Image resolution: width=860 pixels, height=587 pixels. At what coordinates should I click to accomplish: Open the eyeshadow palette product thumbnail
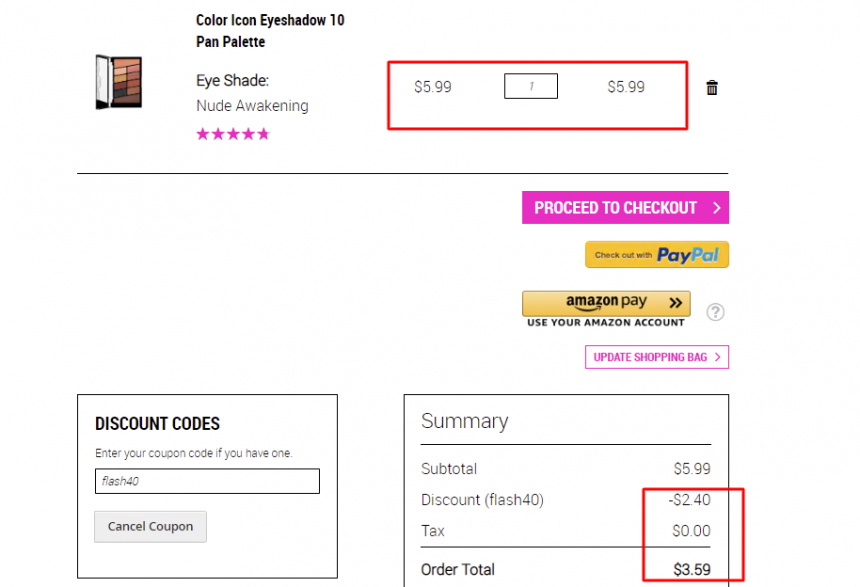point(119,82)
